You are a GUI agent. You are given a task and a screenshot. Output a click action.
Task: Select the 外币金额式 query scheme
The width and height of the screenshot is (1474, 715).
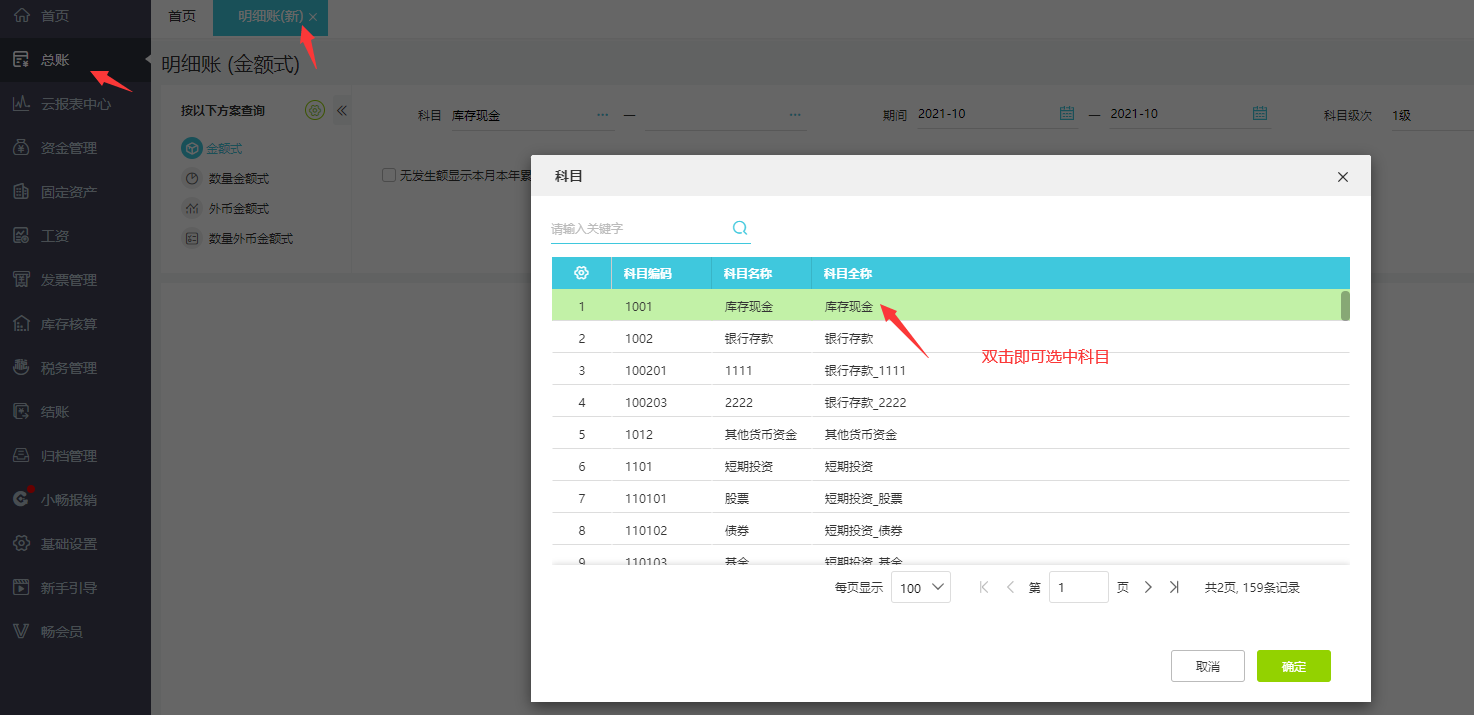click(x=238, y=209)
